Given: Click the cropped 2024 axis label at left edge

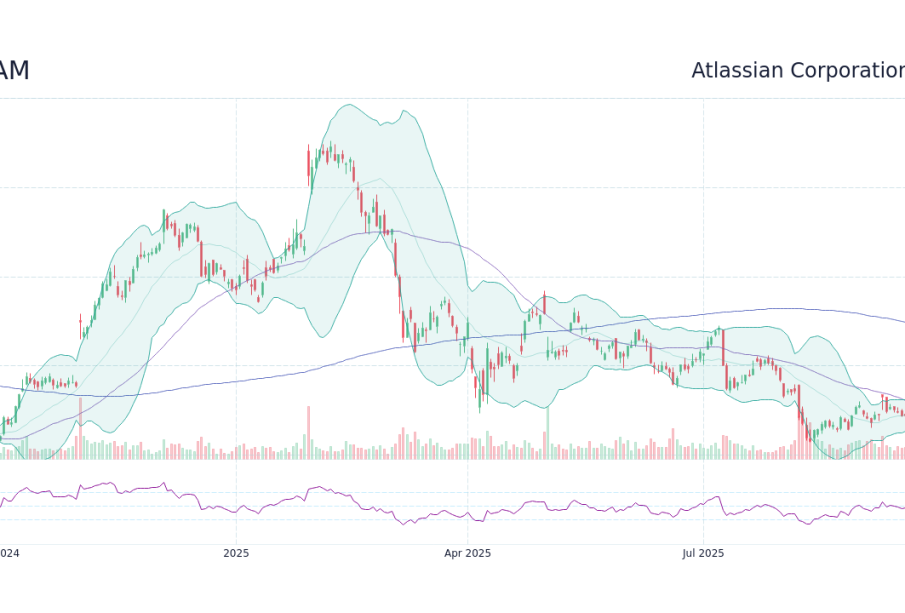Looking at the screenshot, I should [10, 554].
